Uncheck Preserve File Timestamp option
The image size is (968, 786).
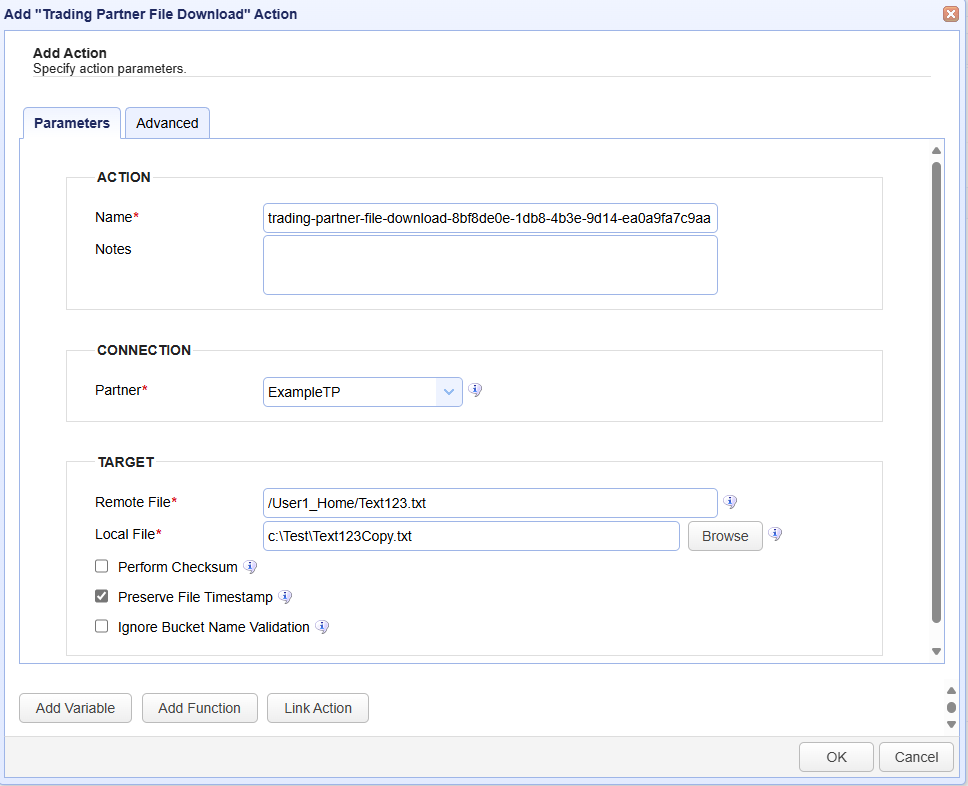[x=101, y=596]
